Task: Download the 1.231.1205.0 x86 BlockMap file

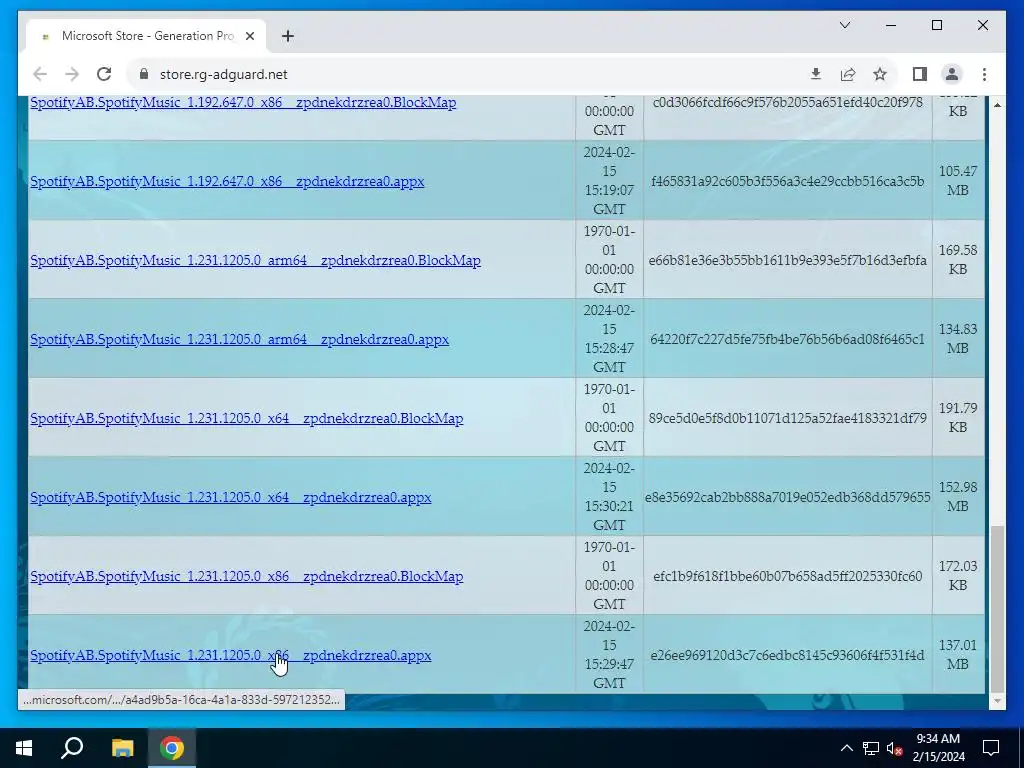Action: coord(247,577)
